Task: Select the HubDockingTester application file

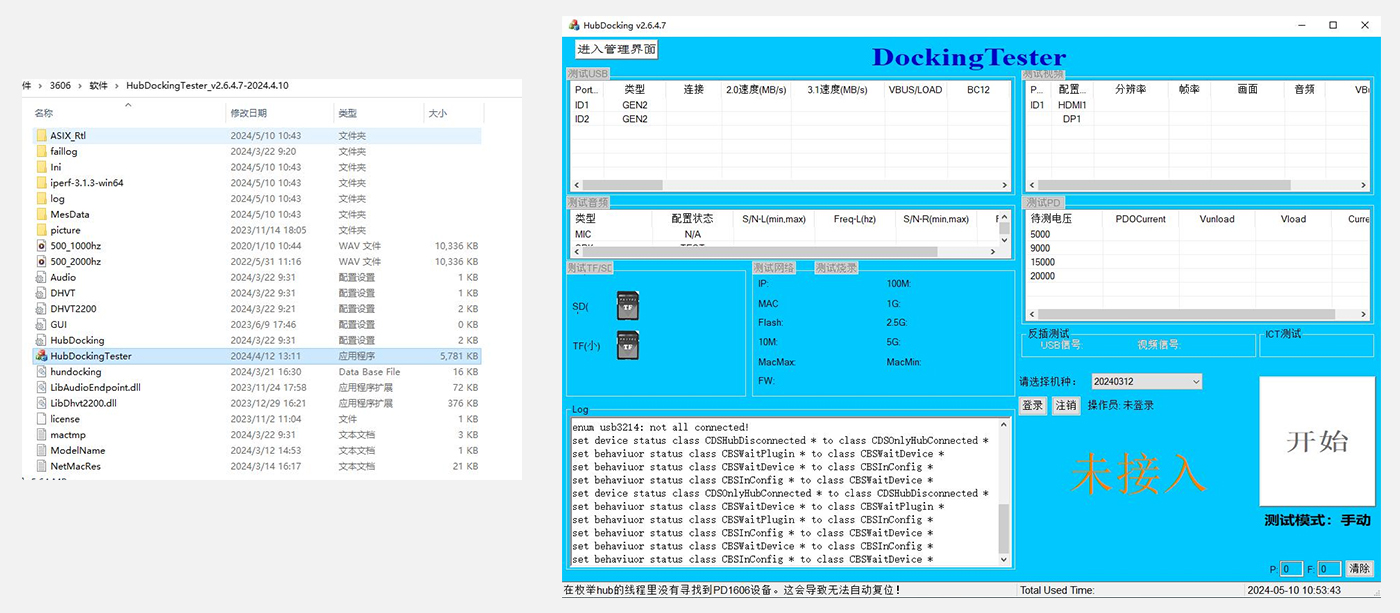Action: point(91,356)
